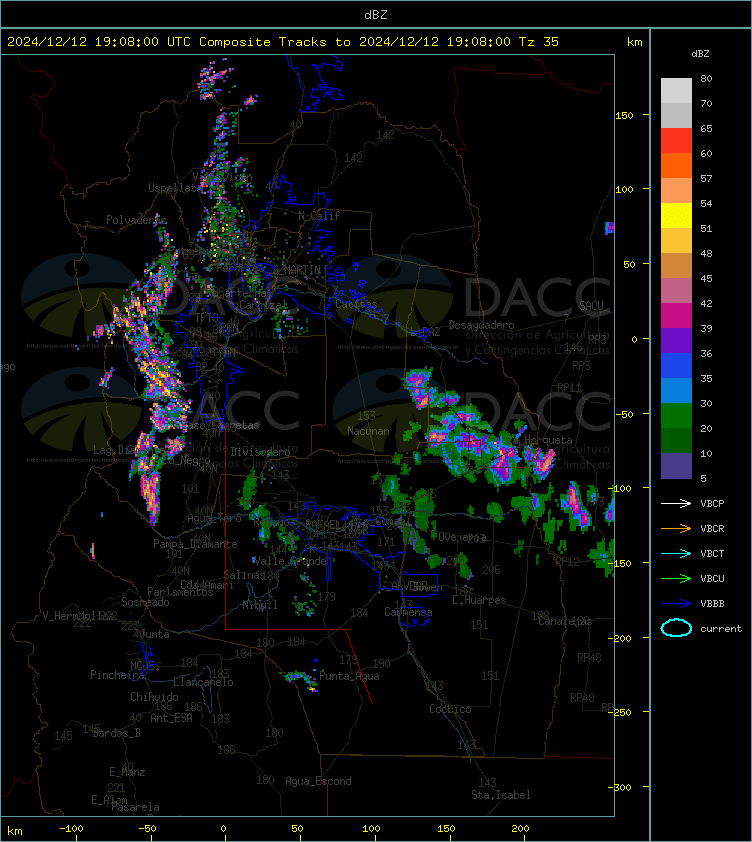
Task: Click the Uspallata place label on the map
Action: (175, 188)
